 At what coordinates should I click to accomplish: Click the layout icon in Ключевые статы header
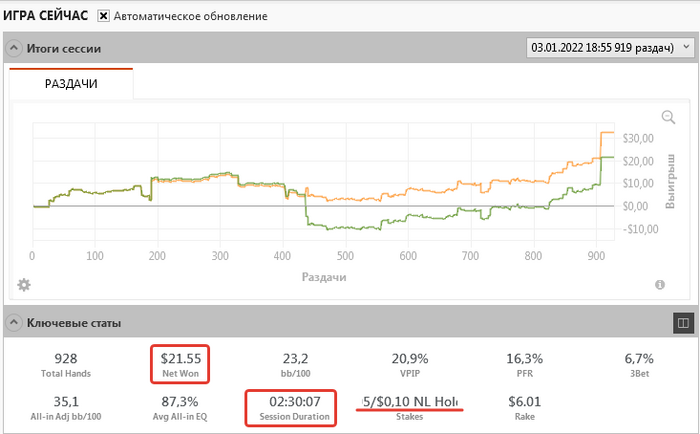pyautogui.click(x=683, y=323)
